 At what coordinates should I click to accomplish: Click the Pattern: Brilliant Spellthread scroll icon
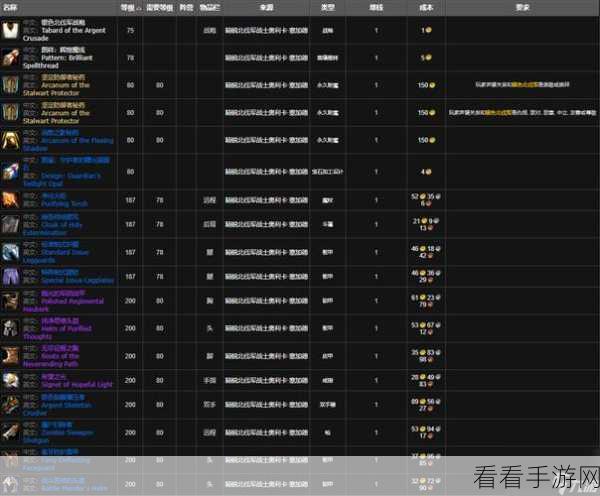point(10,58)
